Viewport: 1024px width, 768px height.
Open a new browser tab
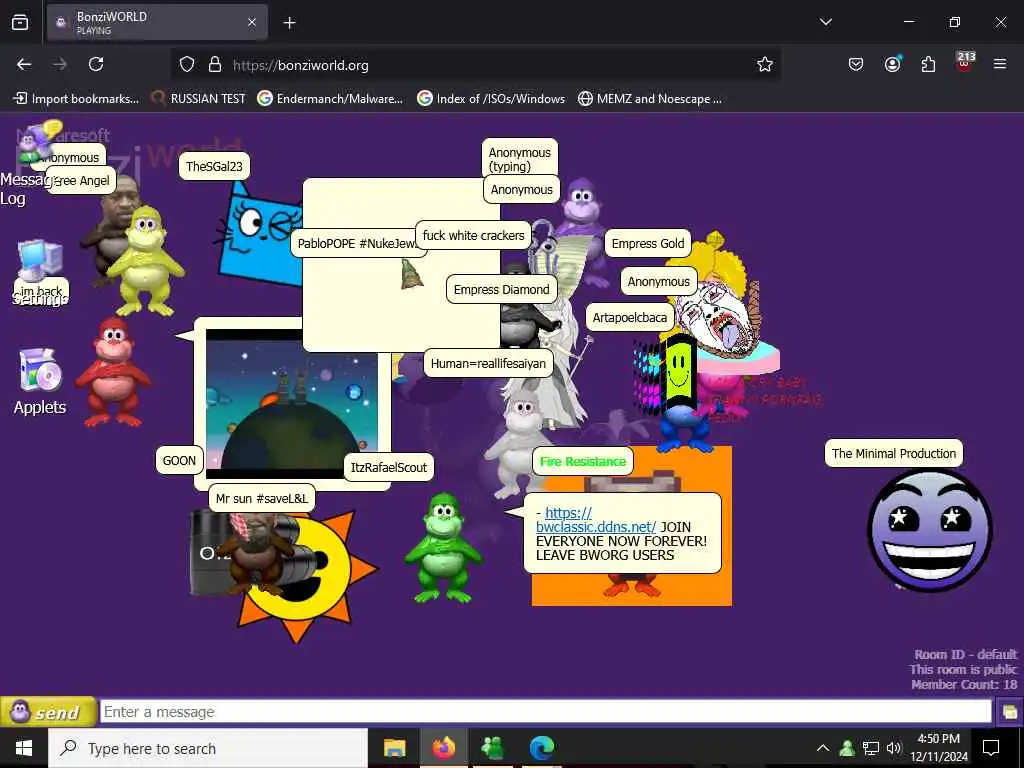point(289,23)
